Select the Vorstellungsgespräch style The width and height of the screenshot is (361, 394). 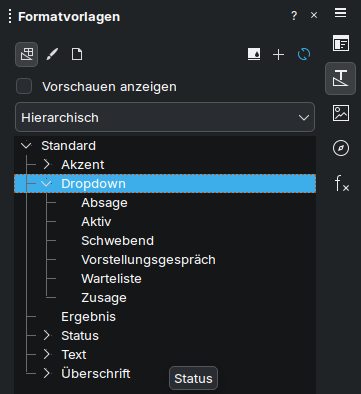point(148,260)
